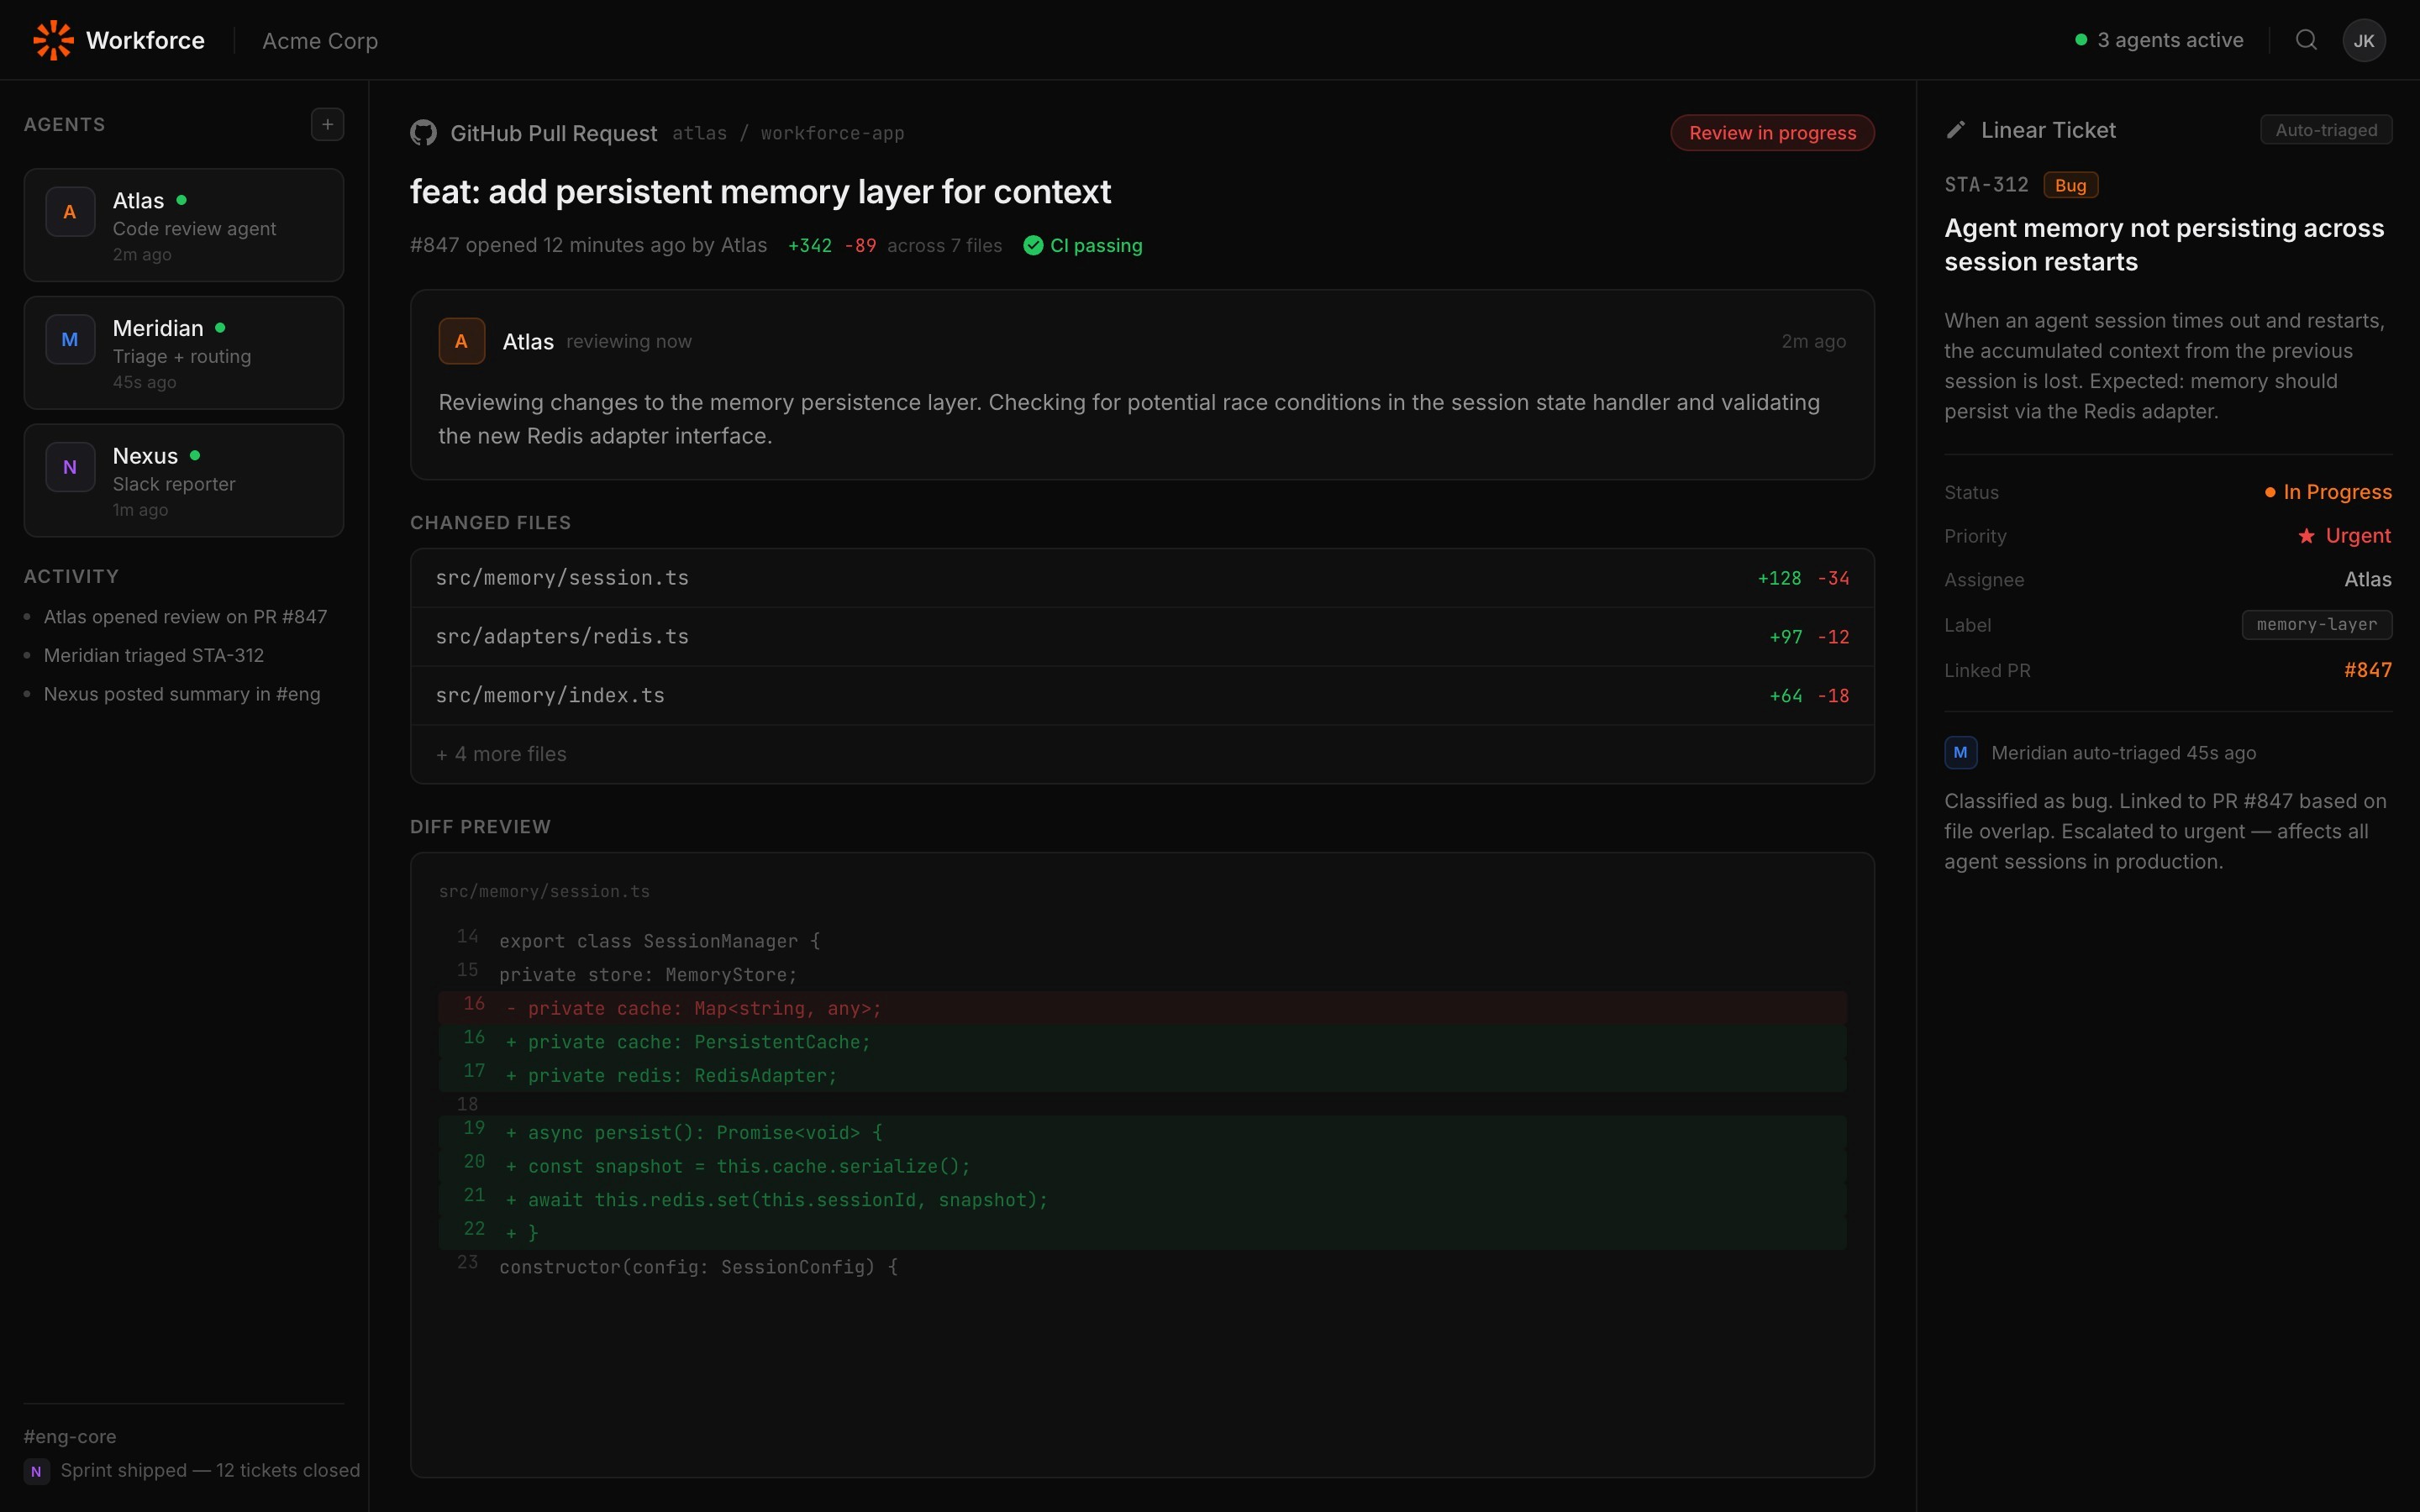Click the green CI passing checkmark
Screen dimensions: 2420x1512
[x=1033, y=246]
